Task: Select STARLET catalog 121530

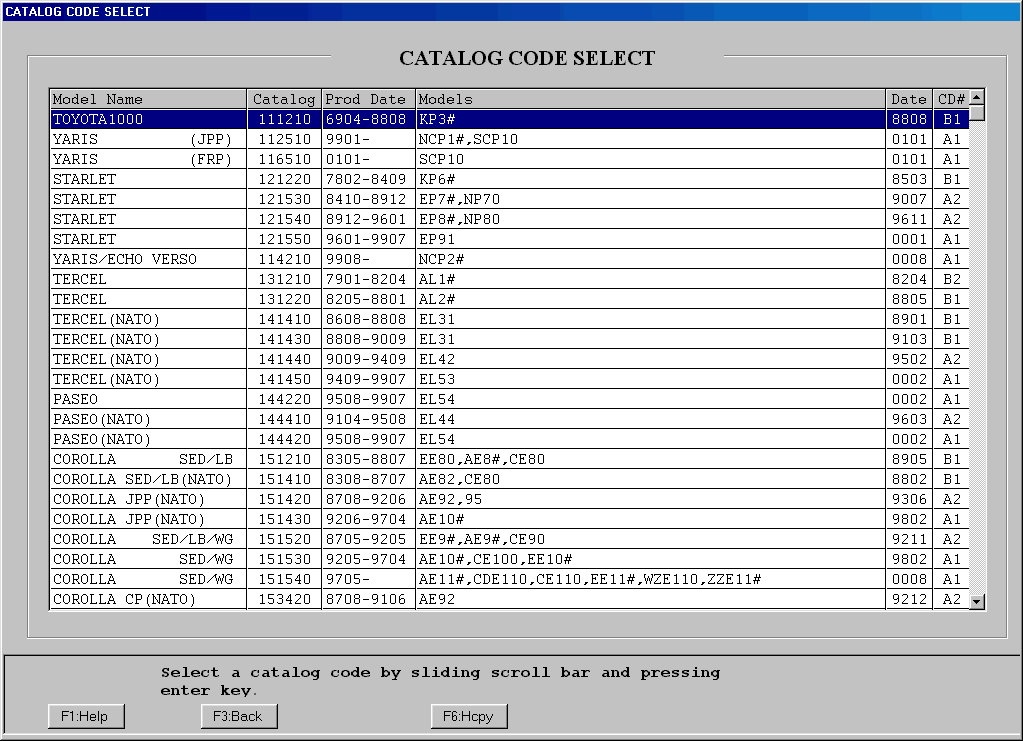Action: (510, 200)
